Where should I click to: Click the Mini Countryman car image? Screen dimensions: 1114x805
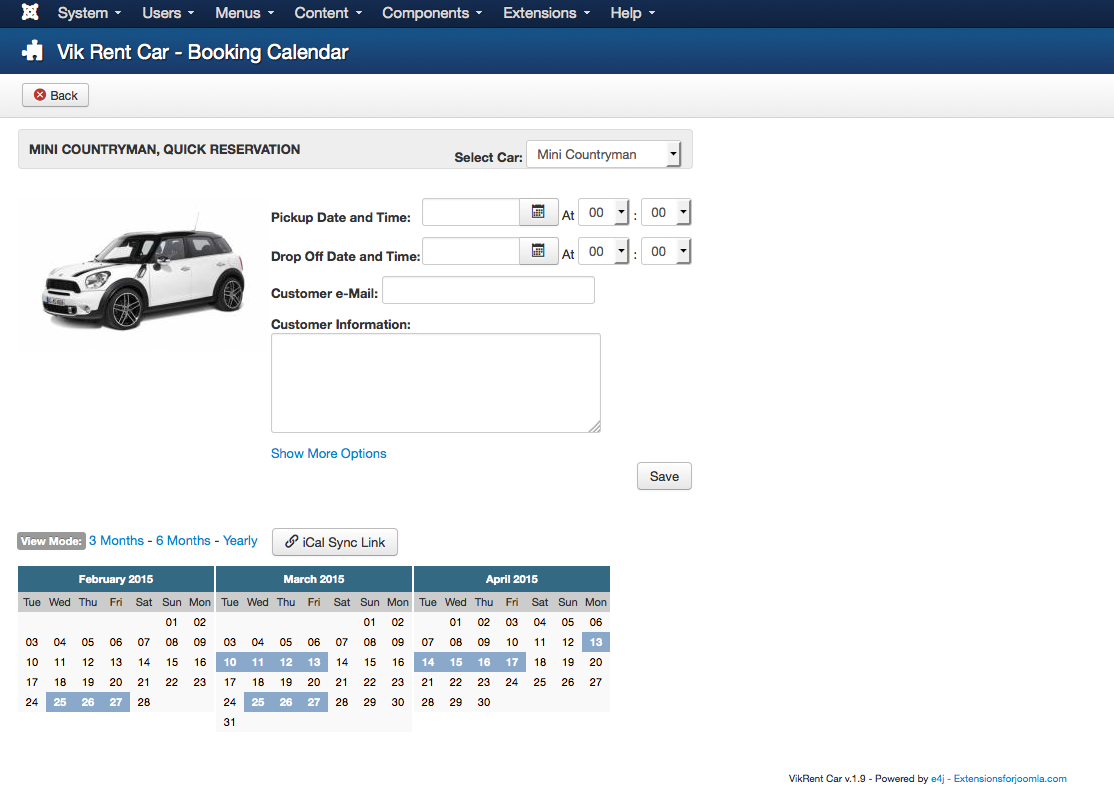click(144, 274)
